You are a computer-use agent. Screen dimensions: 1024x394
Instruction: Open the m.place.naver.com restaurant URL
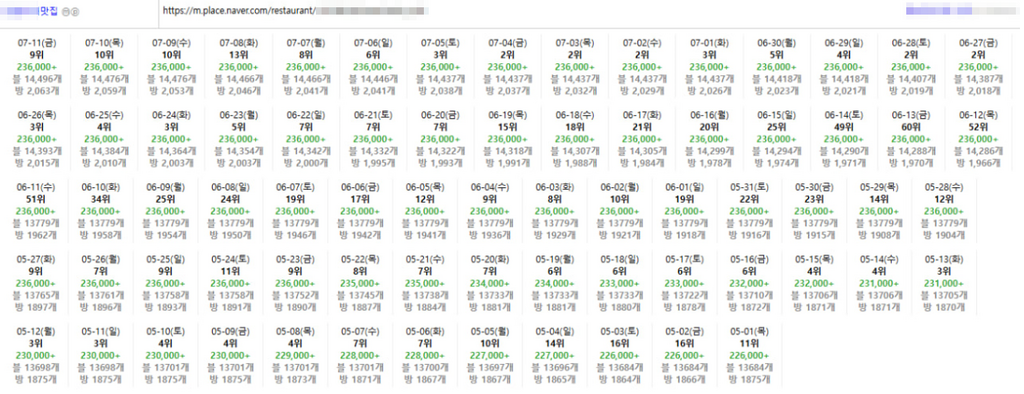(295, 11)
